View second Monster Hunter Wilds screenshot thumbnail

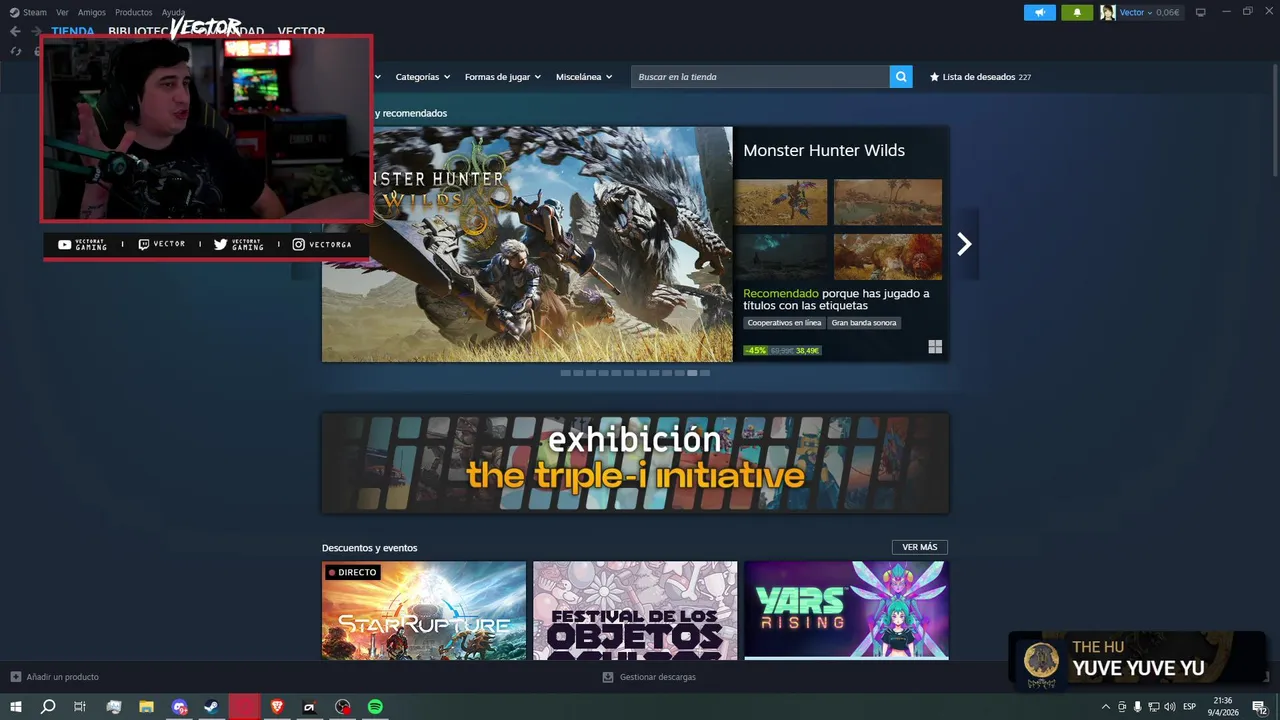(888, 202)
